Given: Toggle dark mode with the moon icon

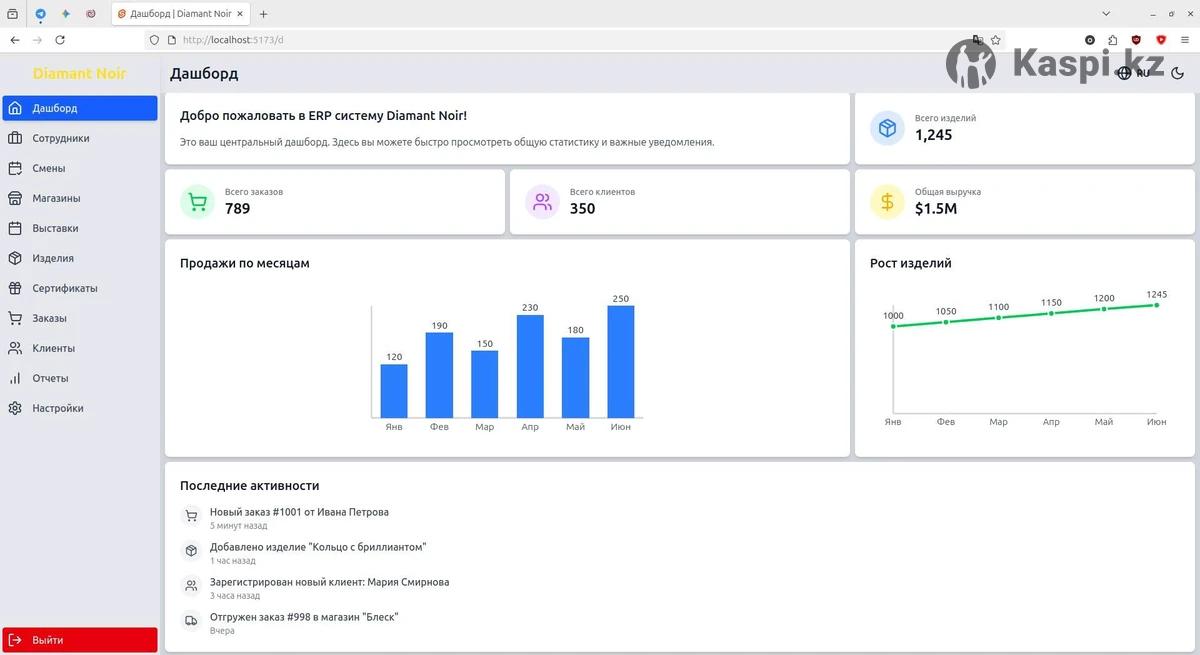Looking at the screenshot, I should coord(1177,73).
